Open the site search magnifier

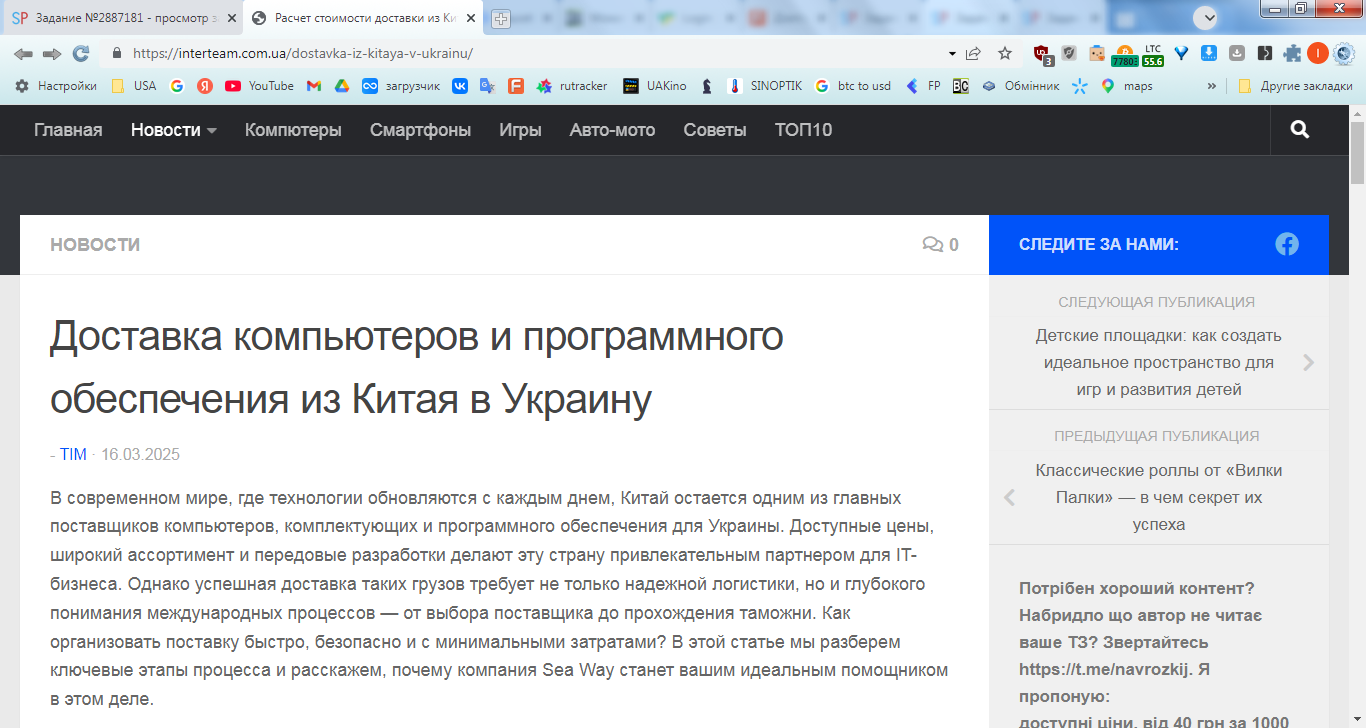(1300, 129)
